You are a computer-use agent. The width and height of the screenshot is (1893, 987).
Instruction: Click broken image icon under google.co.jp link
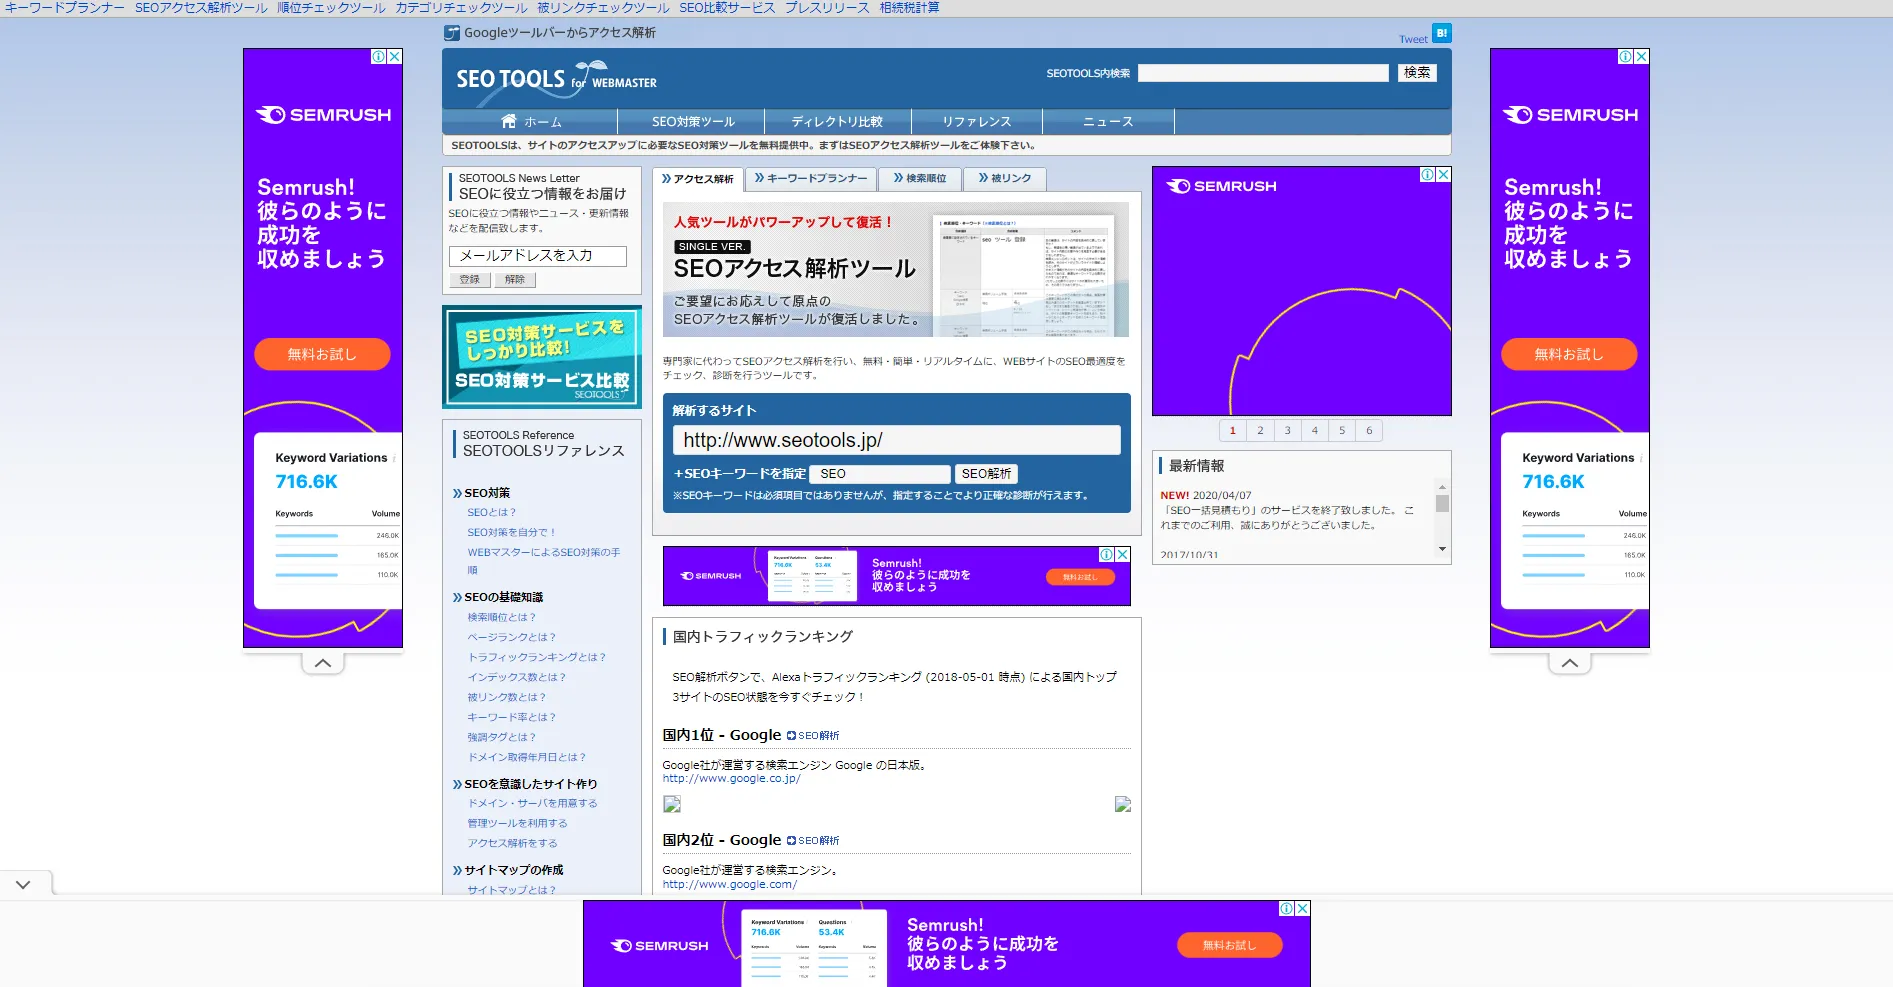point(672,804)
